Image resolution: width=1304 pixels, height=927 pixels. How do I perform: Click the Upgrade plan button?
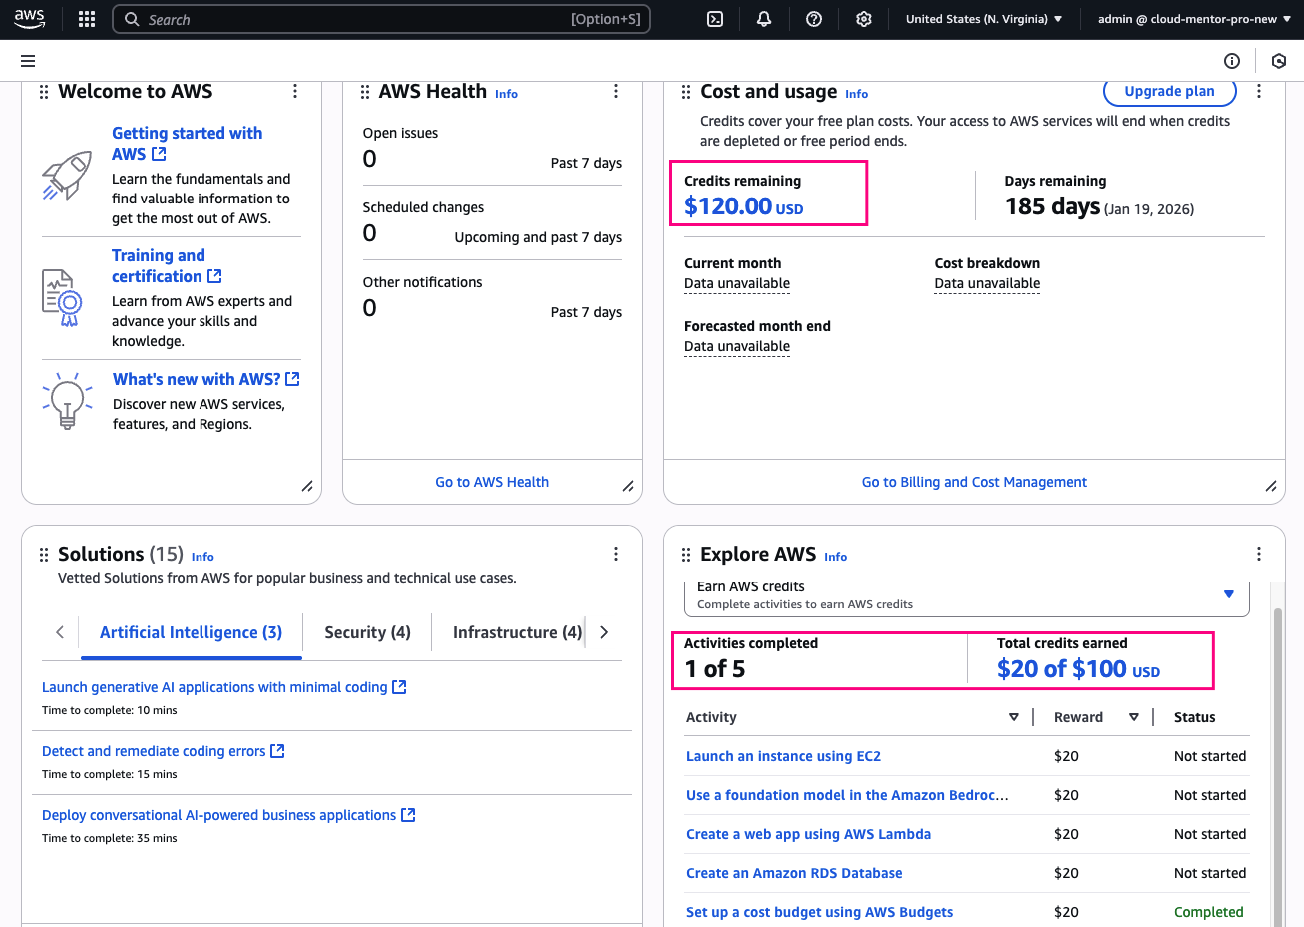(x=1169, y=91)
